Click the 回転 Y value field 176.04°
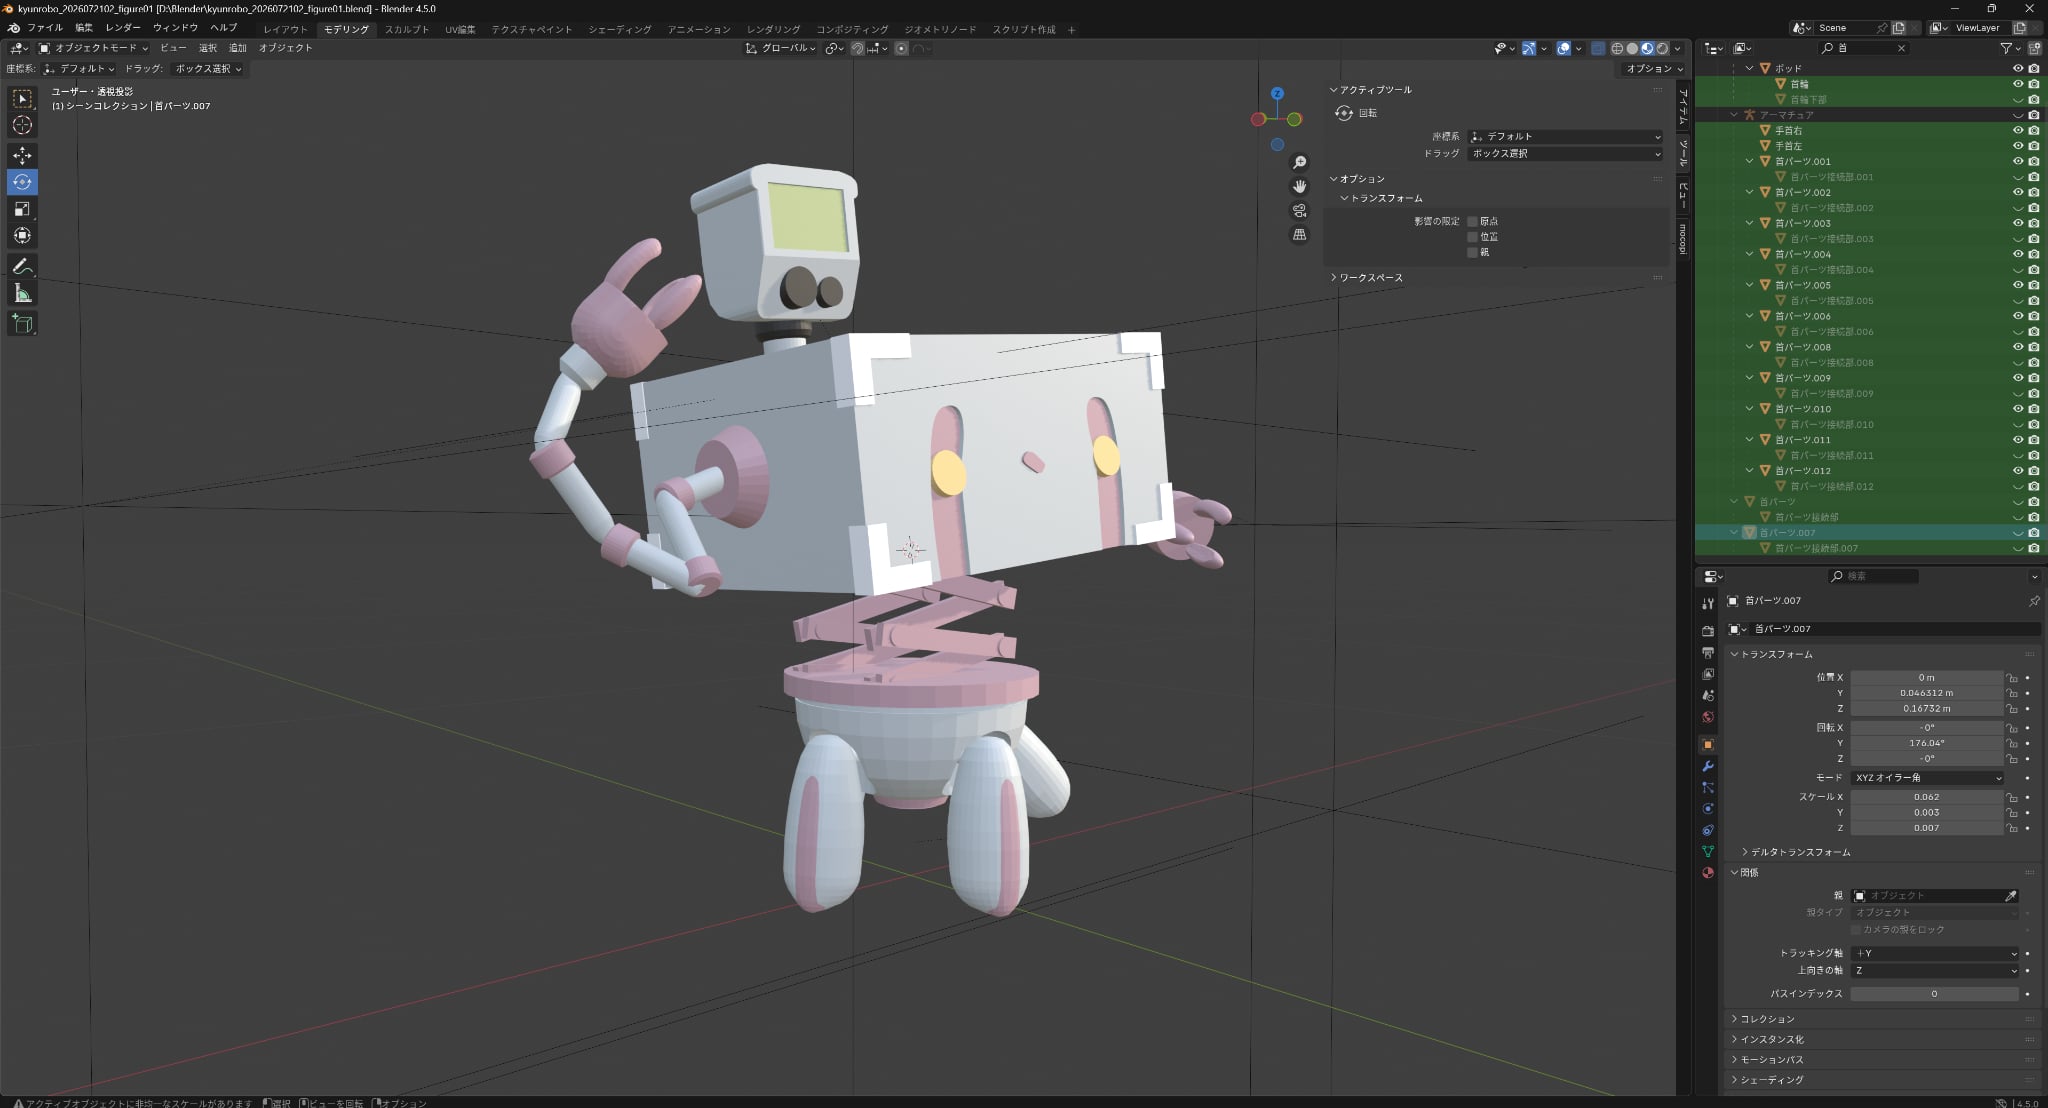The width and height of the screenshot is (2048, 1108). coord(1926,743)
